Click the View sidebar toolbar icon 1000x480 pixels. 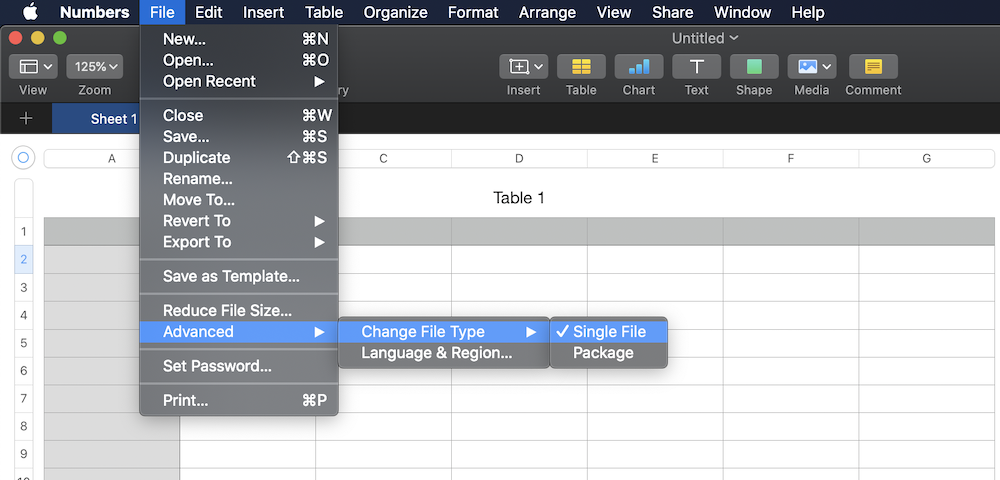33,66
